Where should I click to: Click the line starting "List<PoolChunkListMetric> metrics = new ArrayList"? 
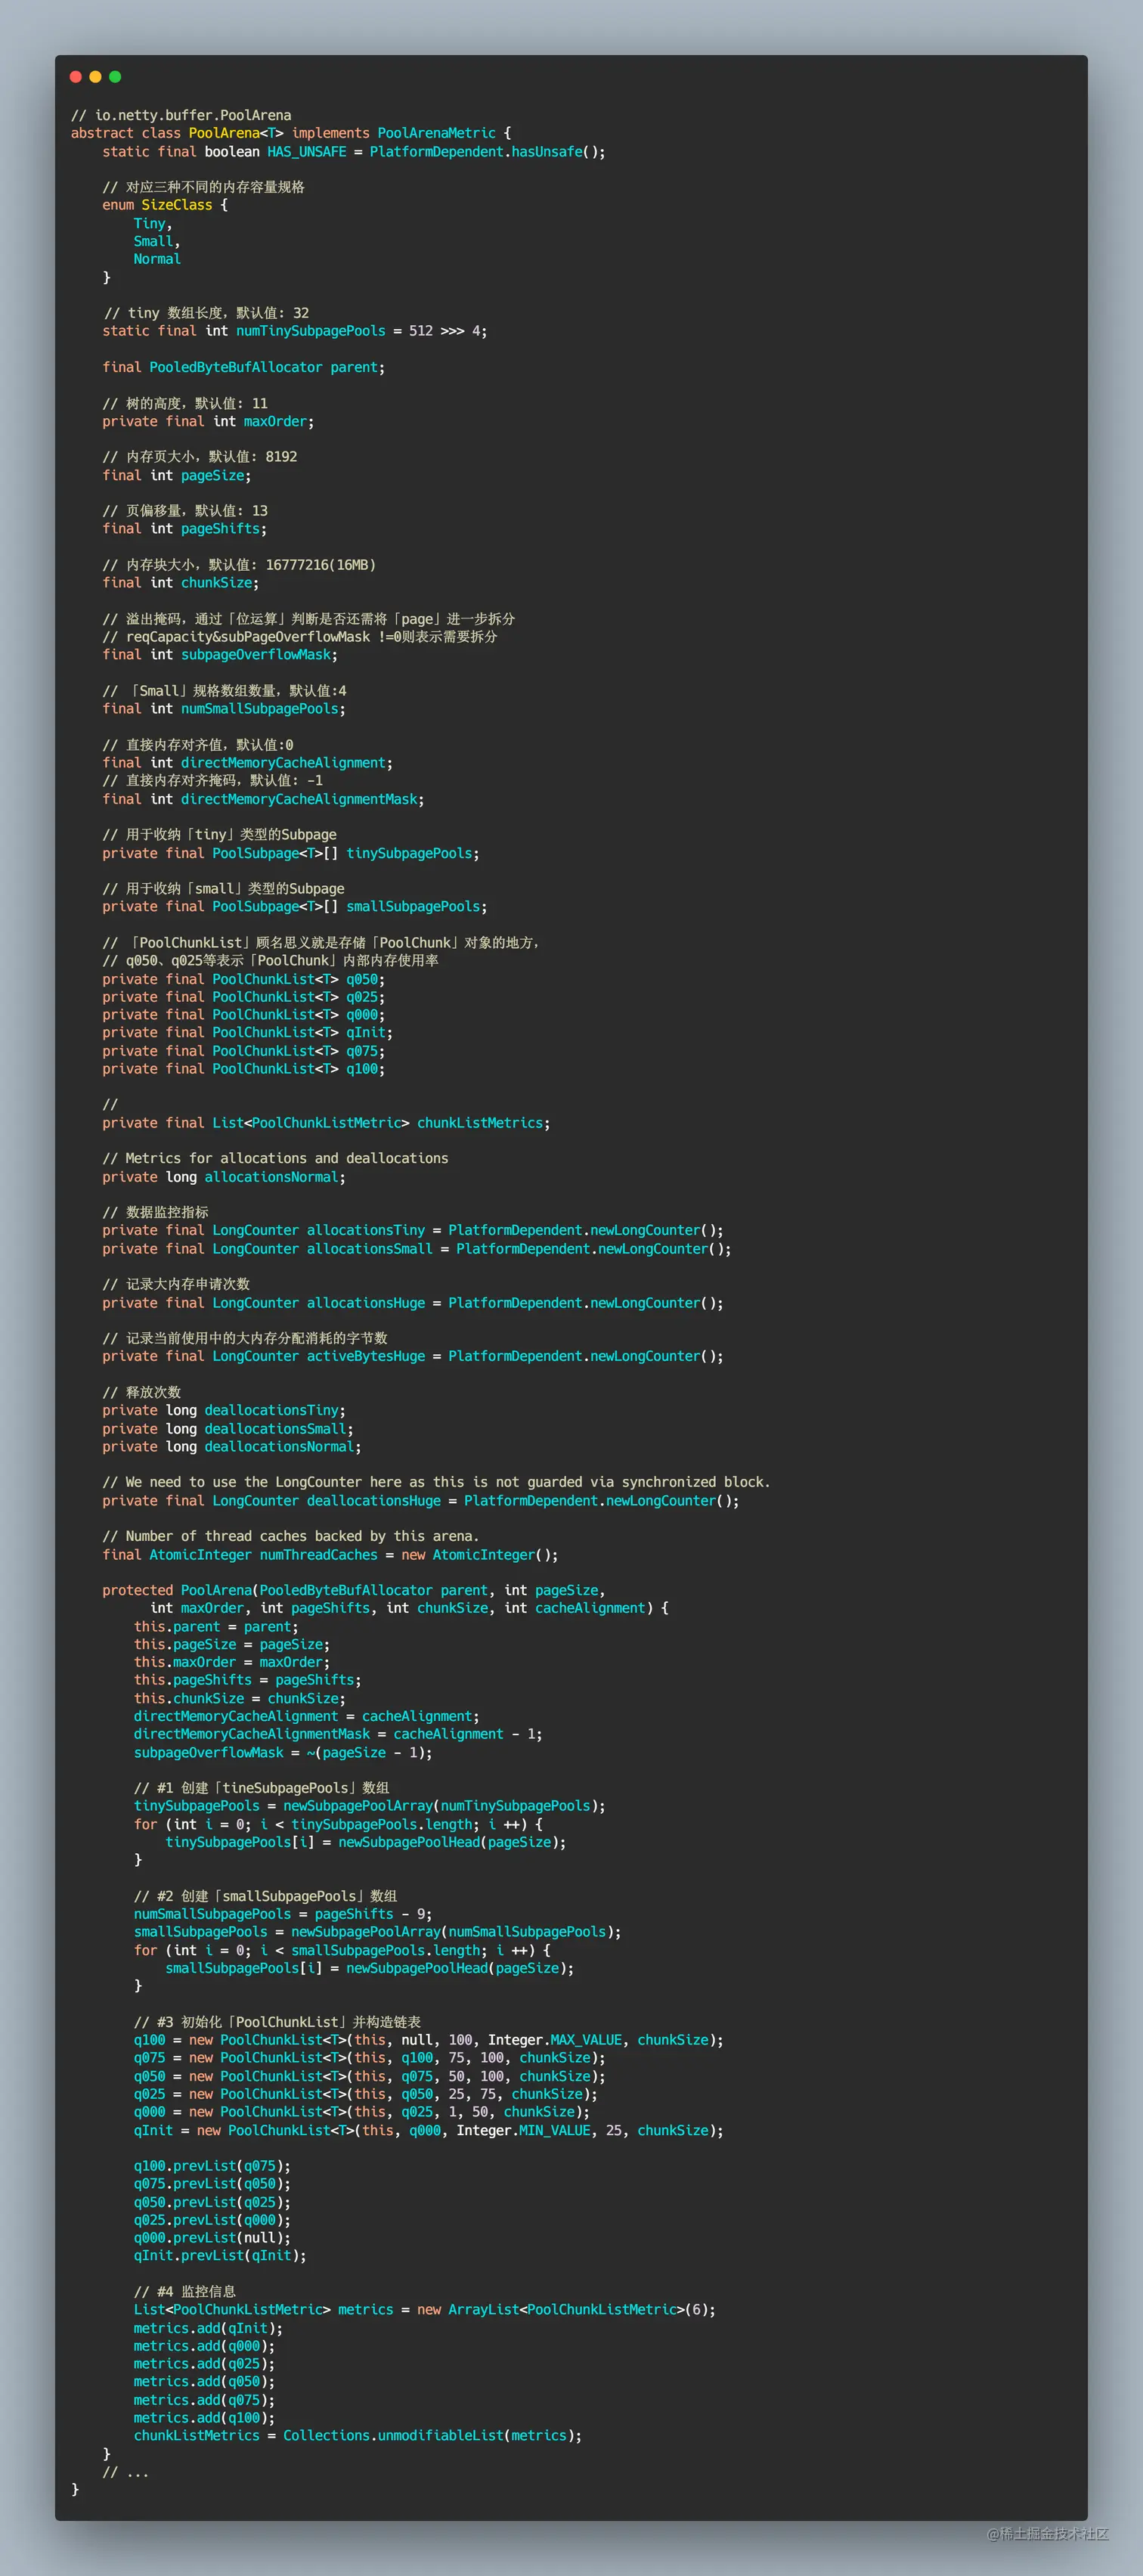point(425,2310)
